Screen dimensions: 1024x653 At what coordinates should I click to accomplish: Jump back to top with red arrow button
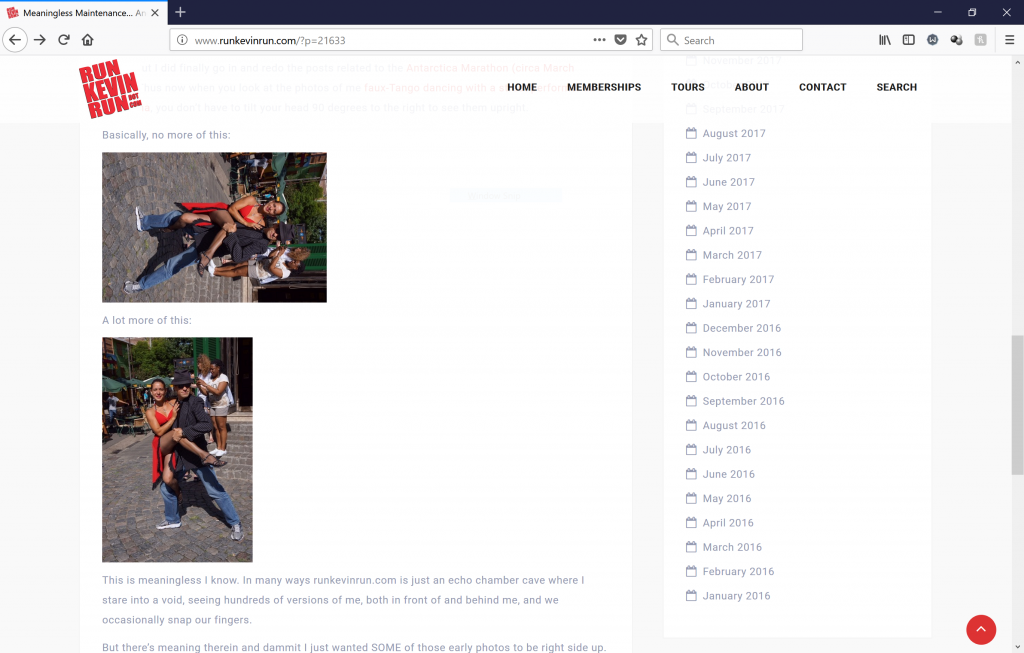click(981, 629)
